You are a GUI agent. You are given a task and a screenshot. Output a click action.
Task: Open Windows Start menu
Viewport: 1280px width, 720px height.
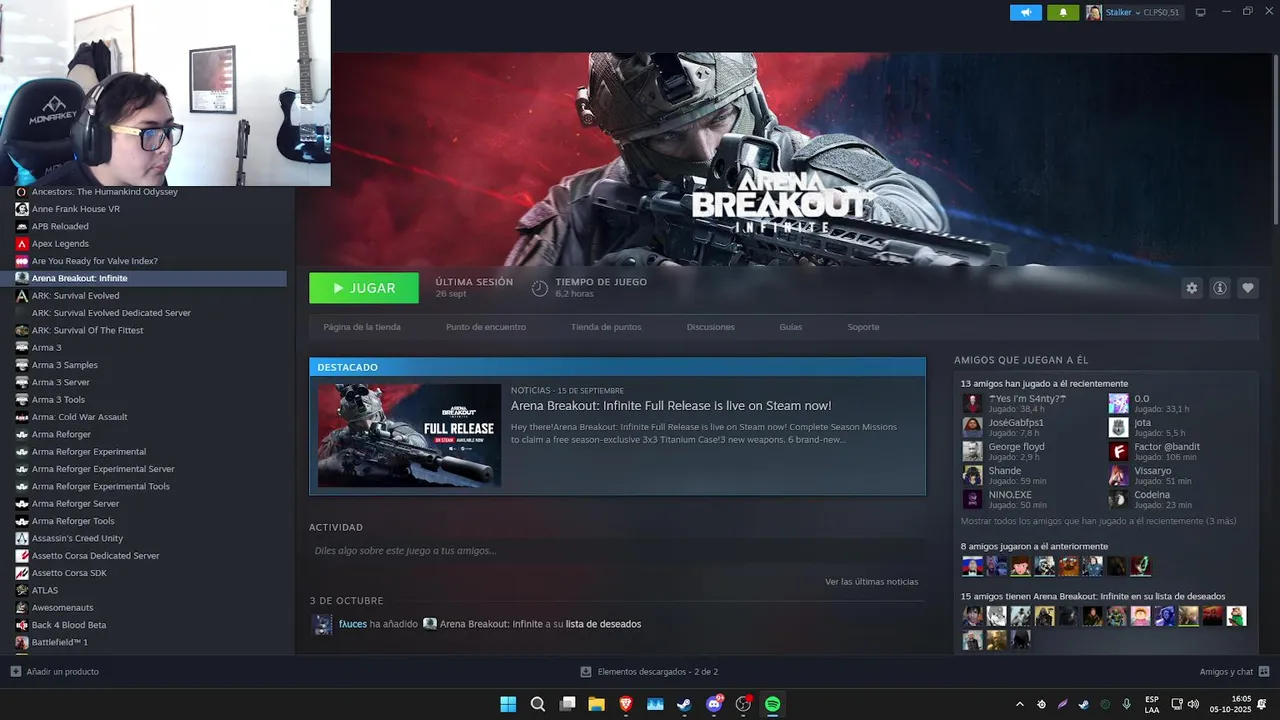tap(508, 704)
